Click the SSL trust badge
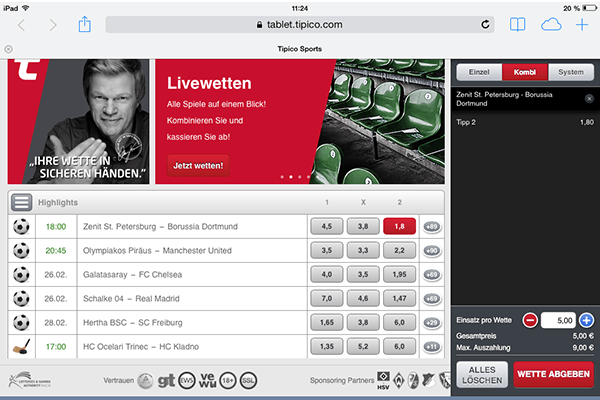The image size is (600, 400). coord(248,380)
